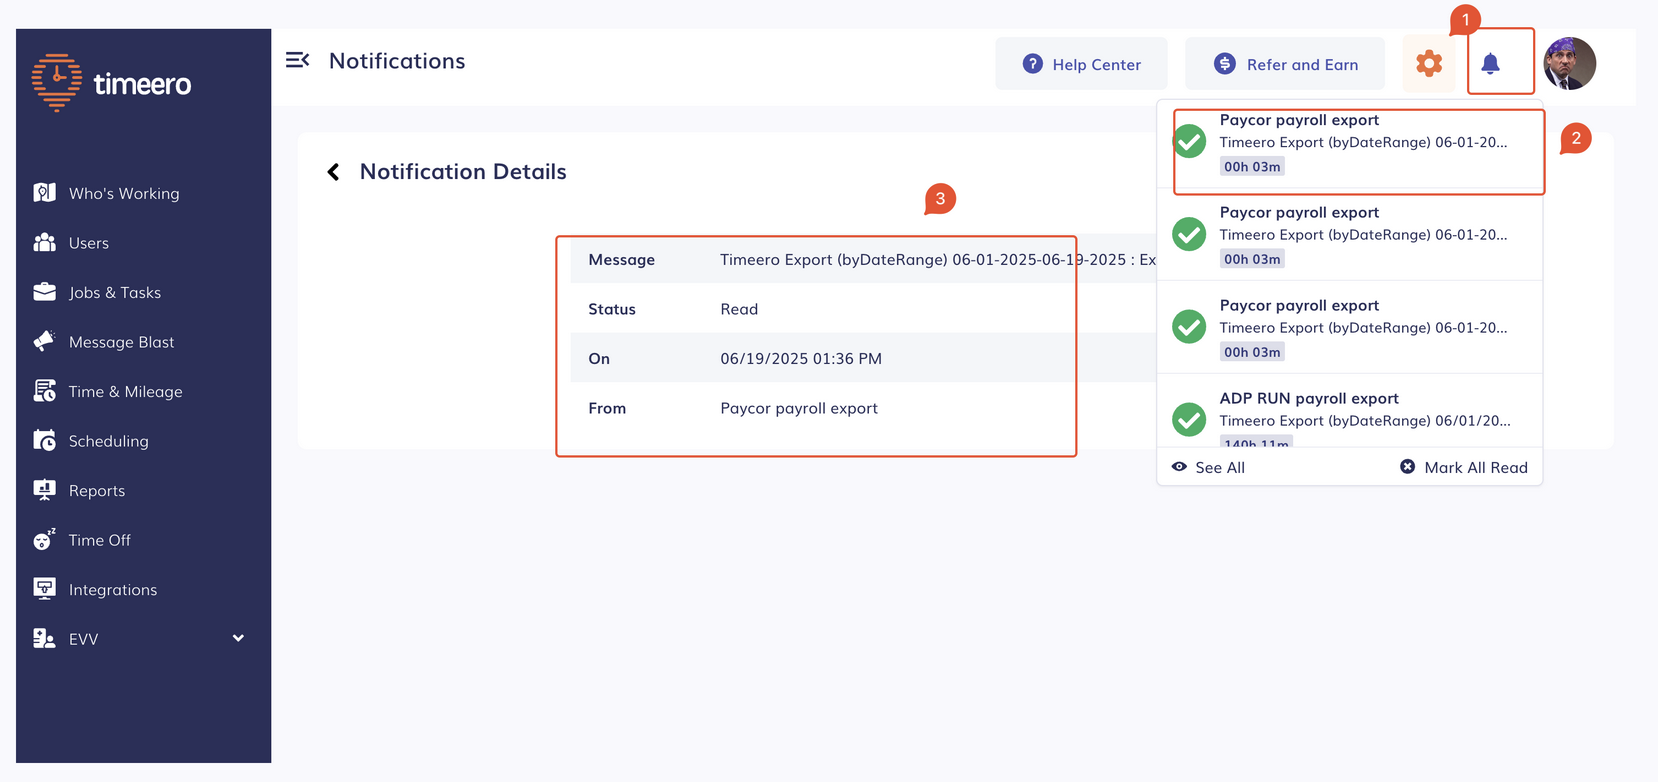Screen dimensions: 1666x782
Task: Click the Notifications page title
Action: coord(397,61)
